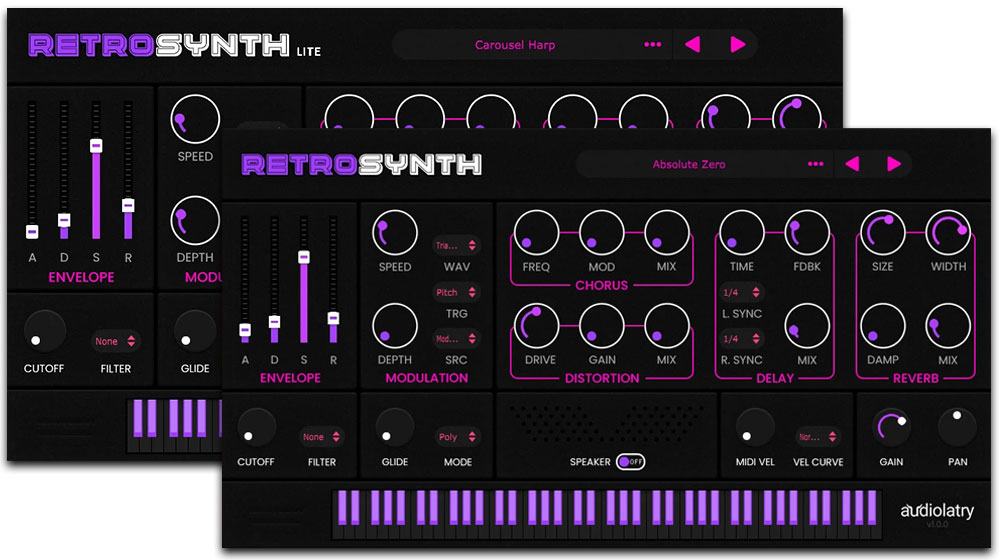
Task: Click the Chorus FREQ knob
Action: 536,233
